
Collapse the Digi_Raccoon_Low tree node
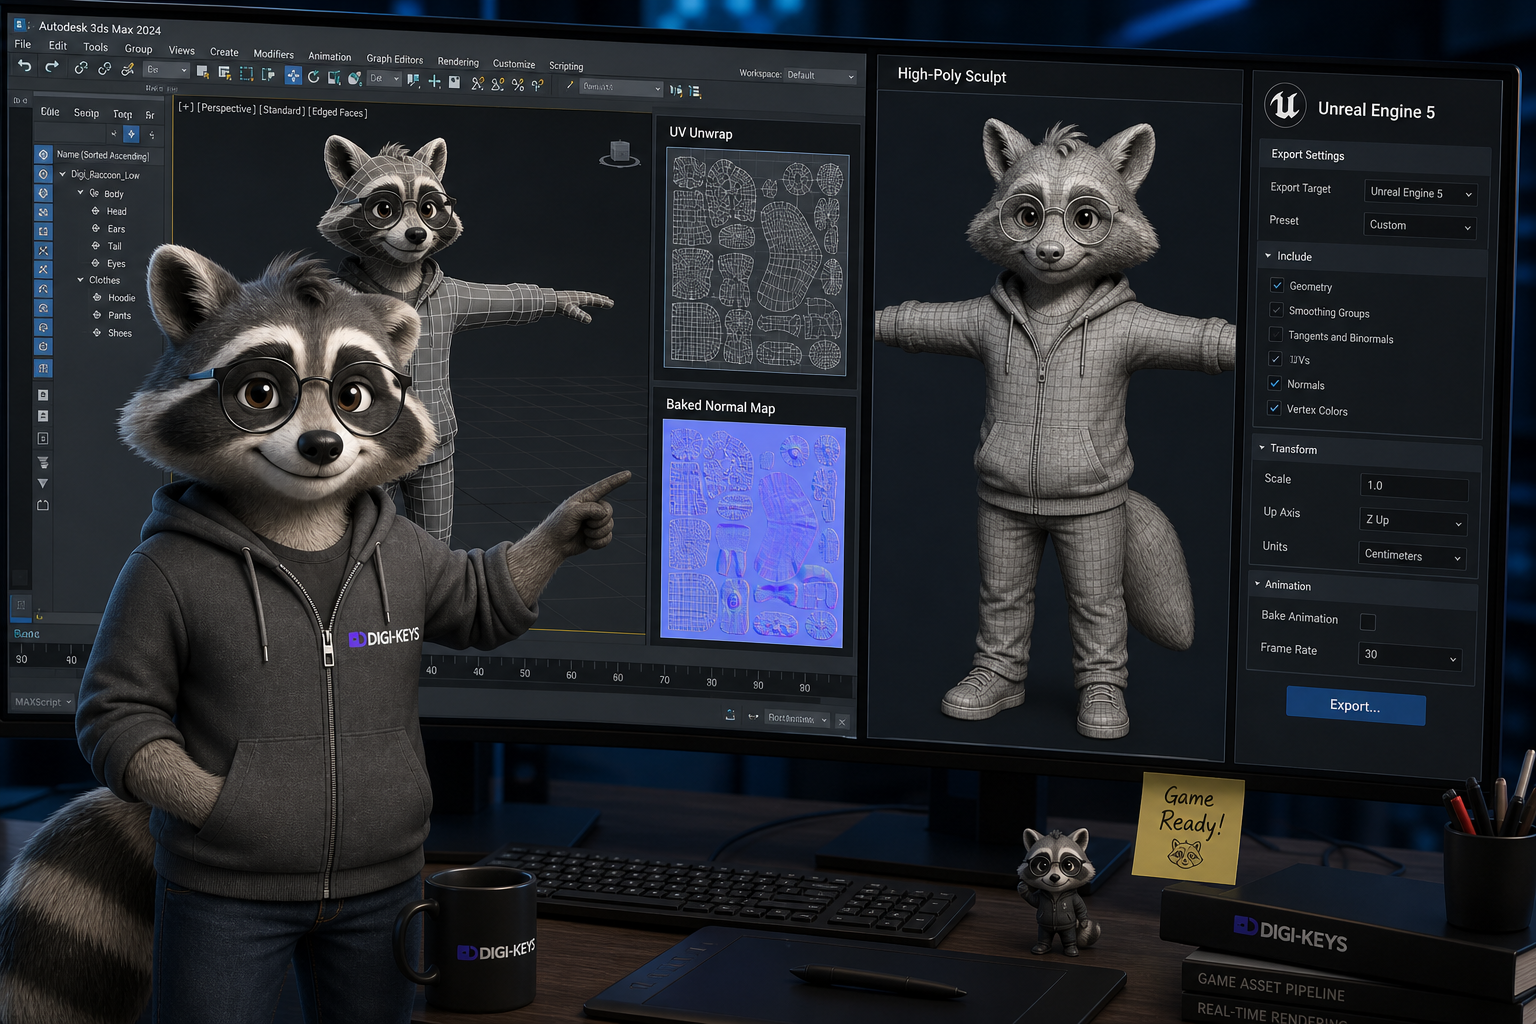pyautogui.click(x=62, y=174)
